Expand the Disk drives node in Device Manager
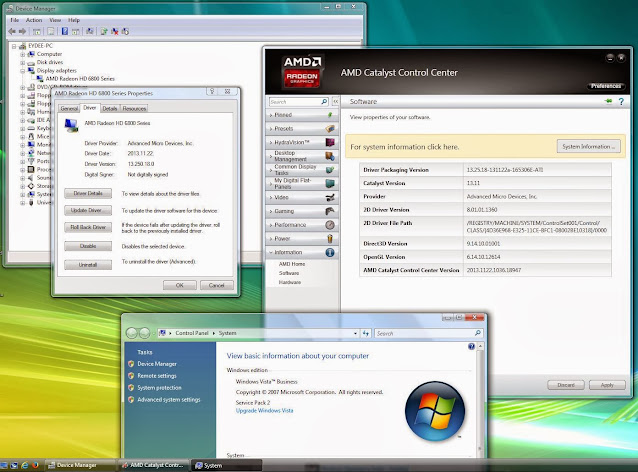 point(23,62)
